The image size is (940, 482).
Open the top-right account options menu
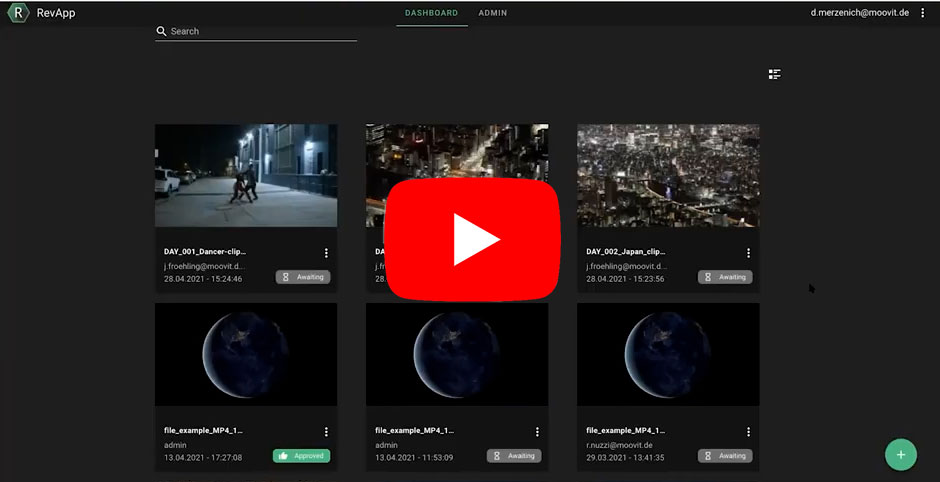(922, 13)
